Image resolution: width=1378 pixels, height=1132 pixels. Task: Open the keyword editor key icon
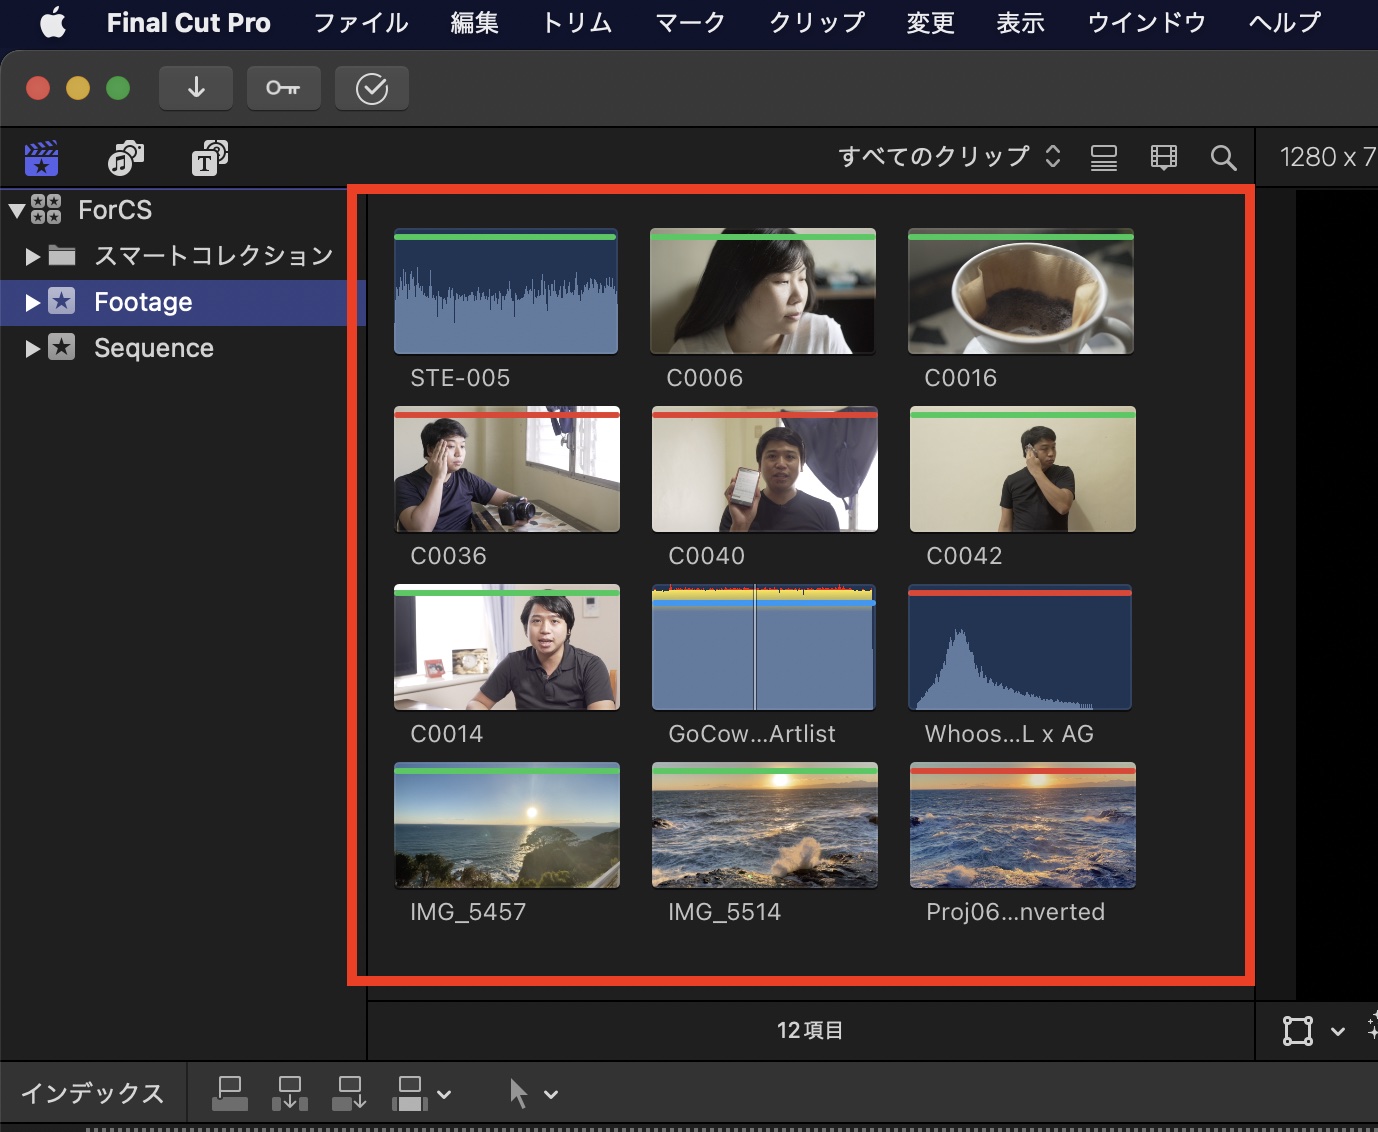pos(283,88)
